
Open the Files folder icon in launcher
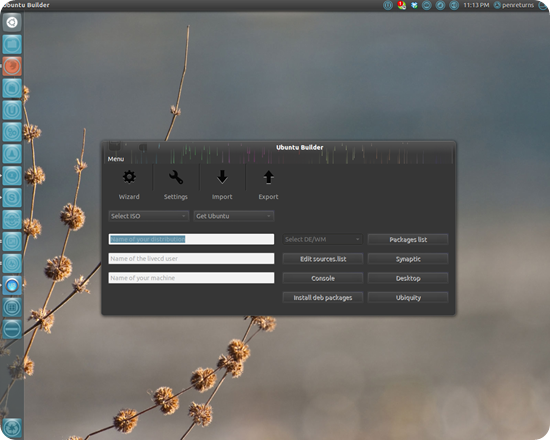[x=12, y=45]
